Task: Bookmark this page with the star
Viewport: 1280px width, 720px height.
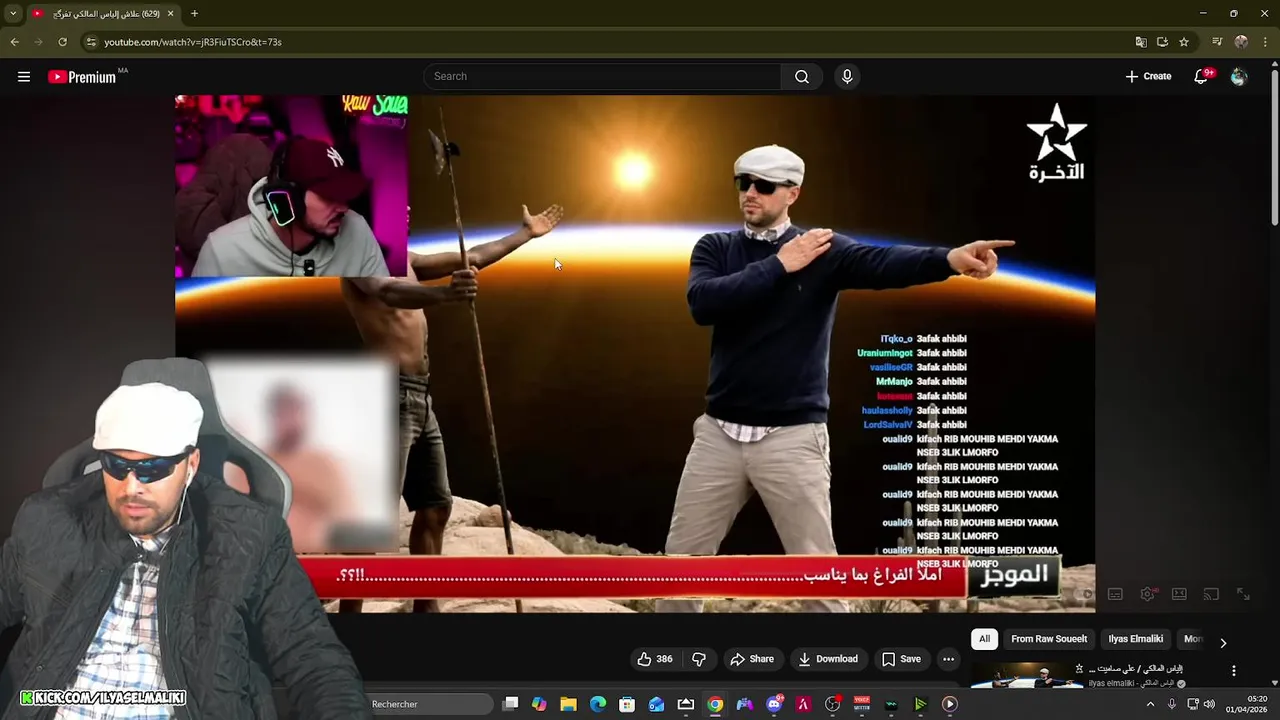Action: (1184, 42)
